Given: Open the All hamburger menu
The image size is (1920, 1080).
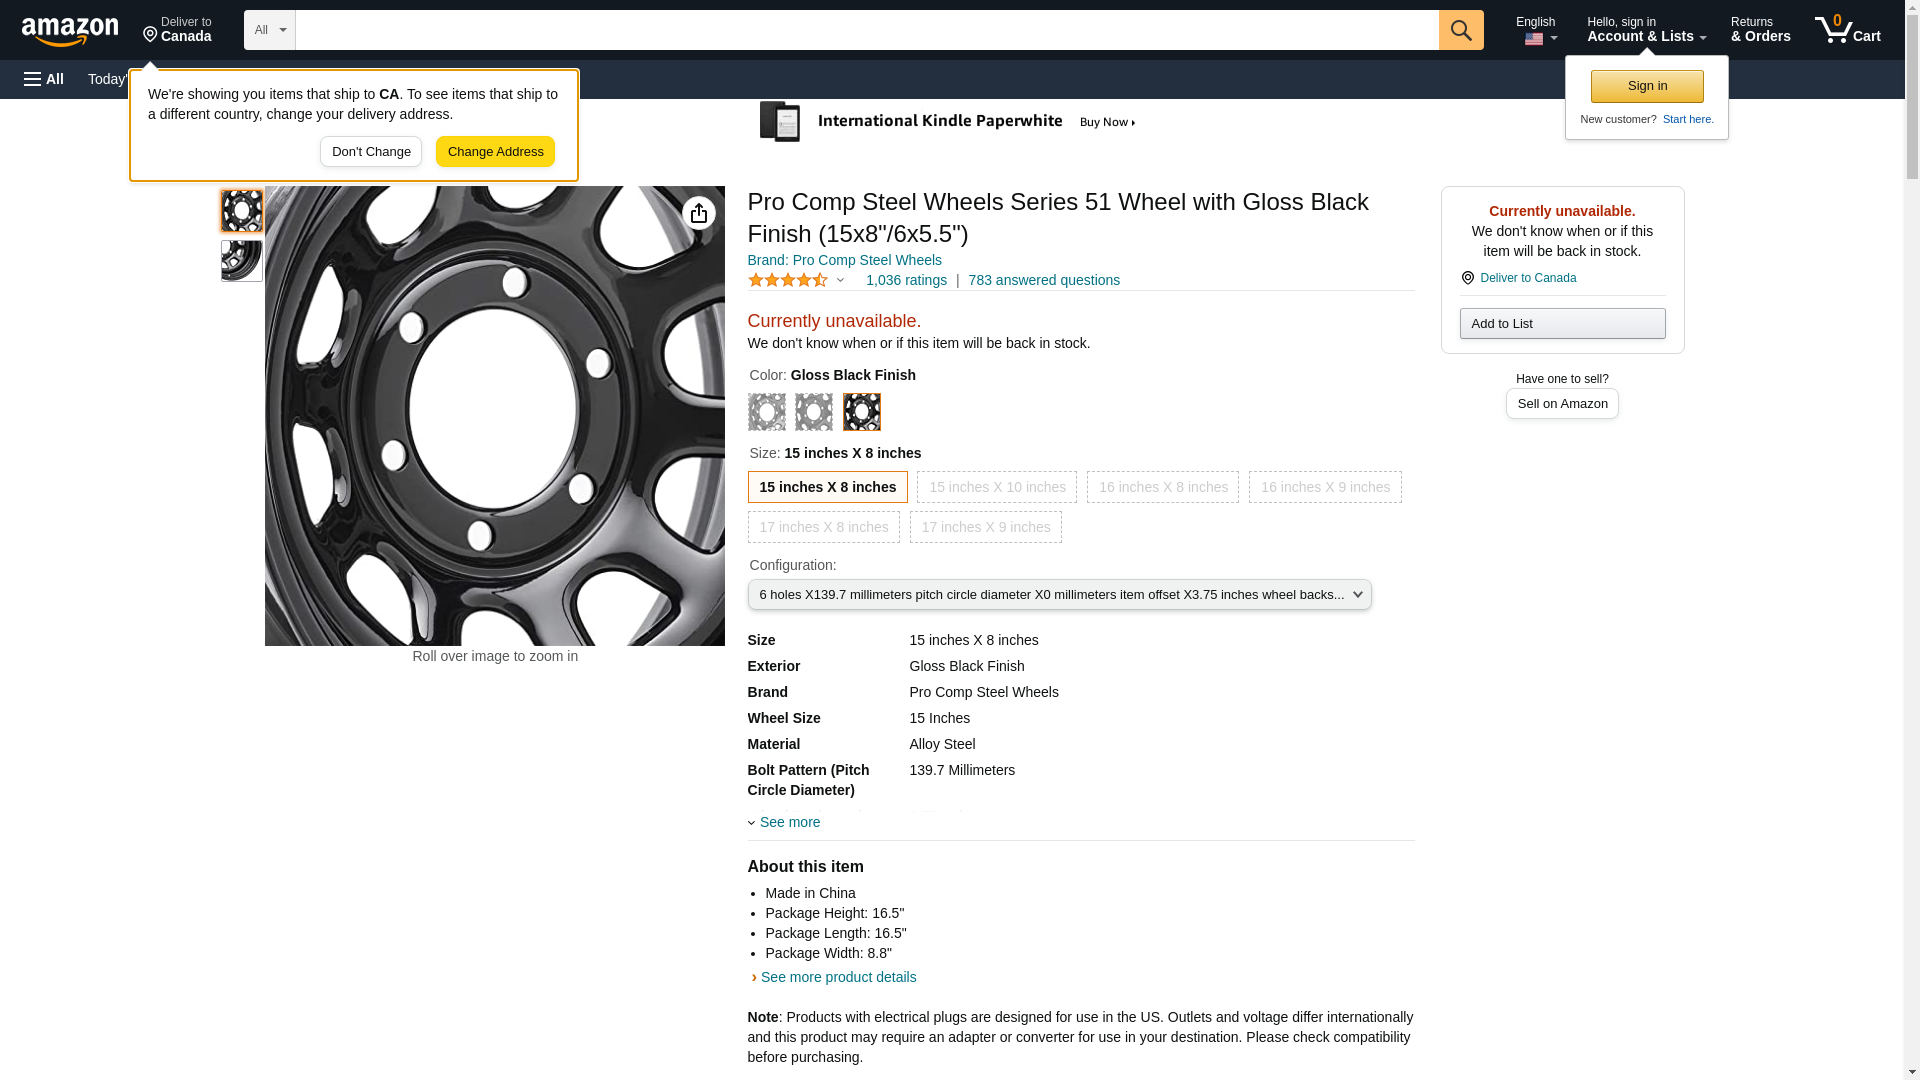Looking at the screenshot, I should tap(44, 79).
